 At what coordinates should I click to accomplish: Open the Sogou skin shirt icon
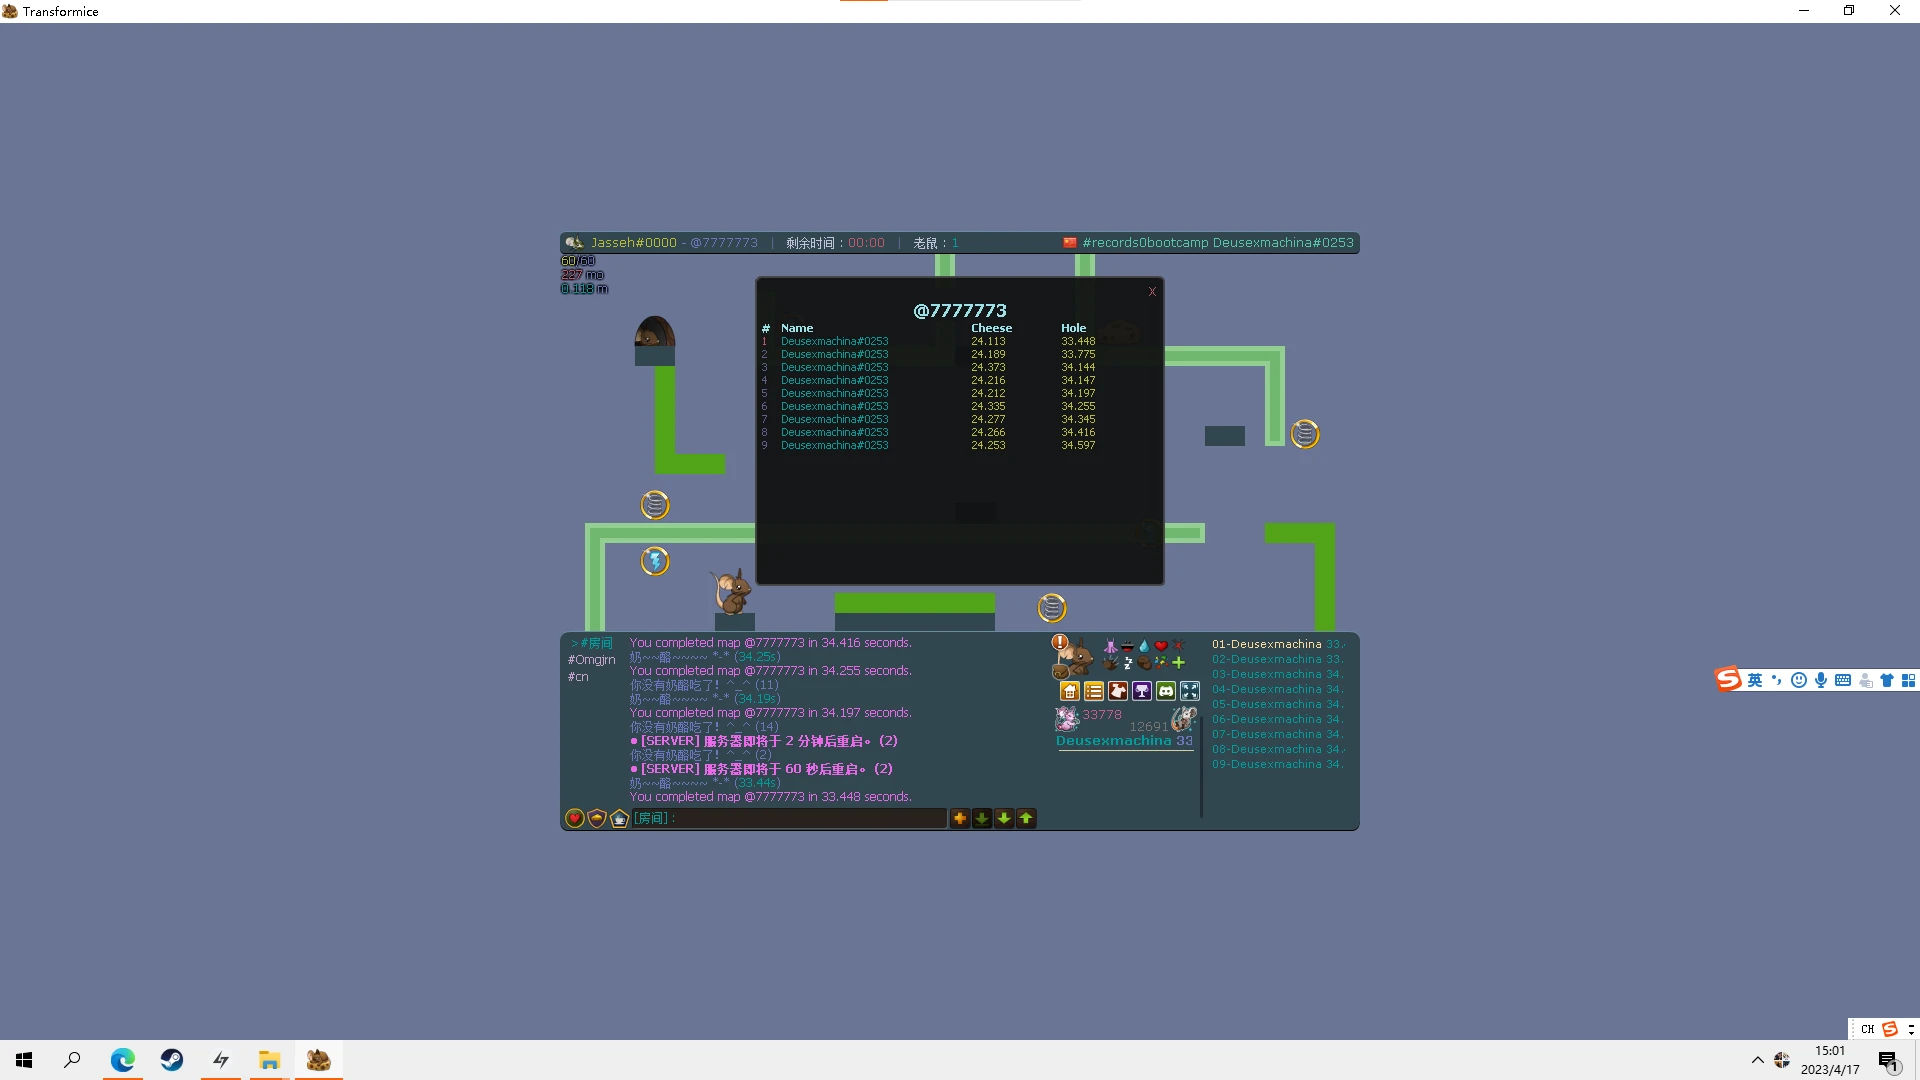coord(1887,680)
